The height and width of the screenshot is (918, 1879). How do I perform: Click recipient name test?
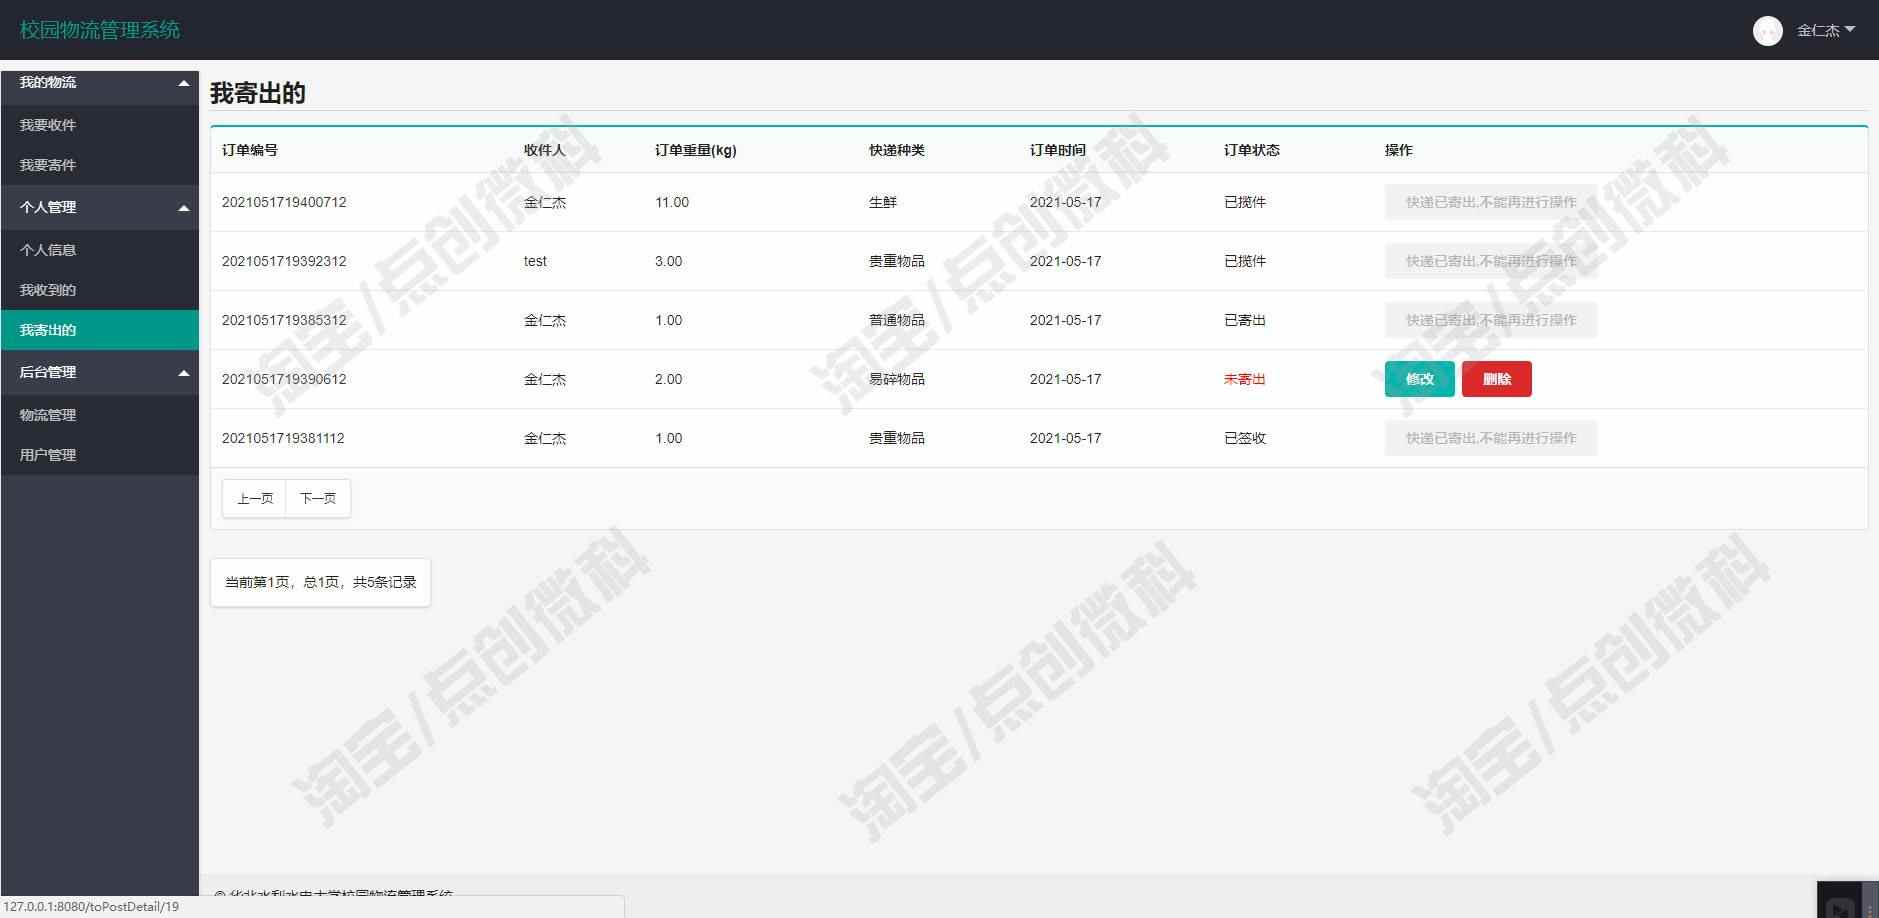click(x=535, y=261)
